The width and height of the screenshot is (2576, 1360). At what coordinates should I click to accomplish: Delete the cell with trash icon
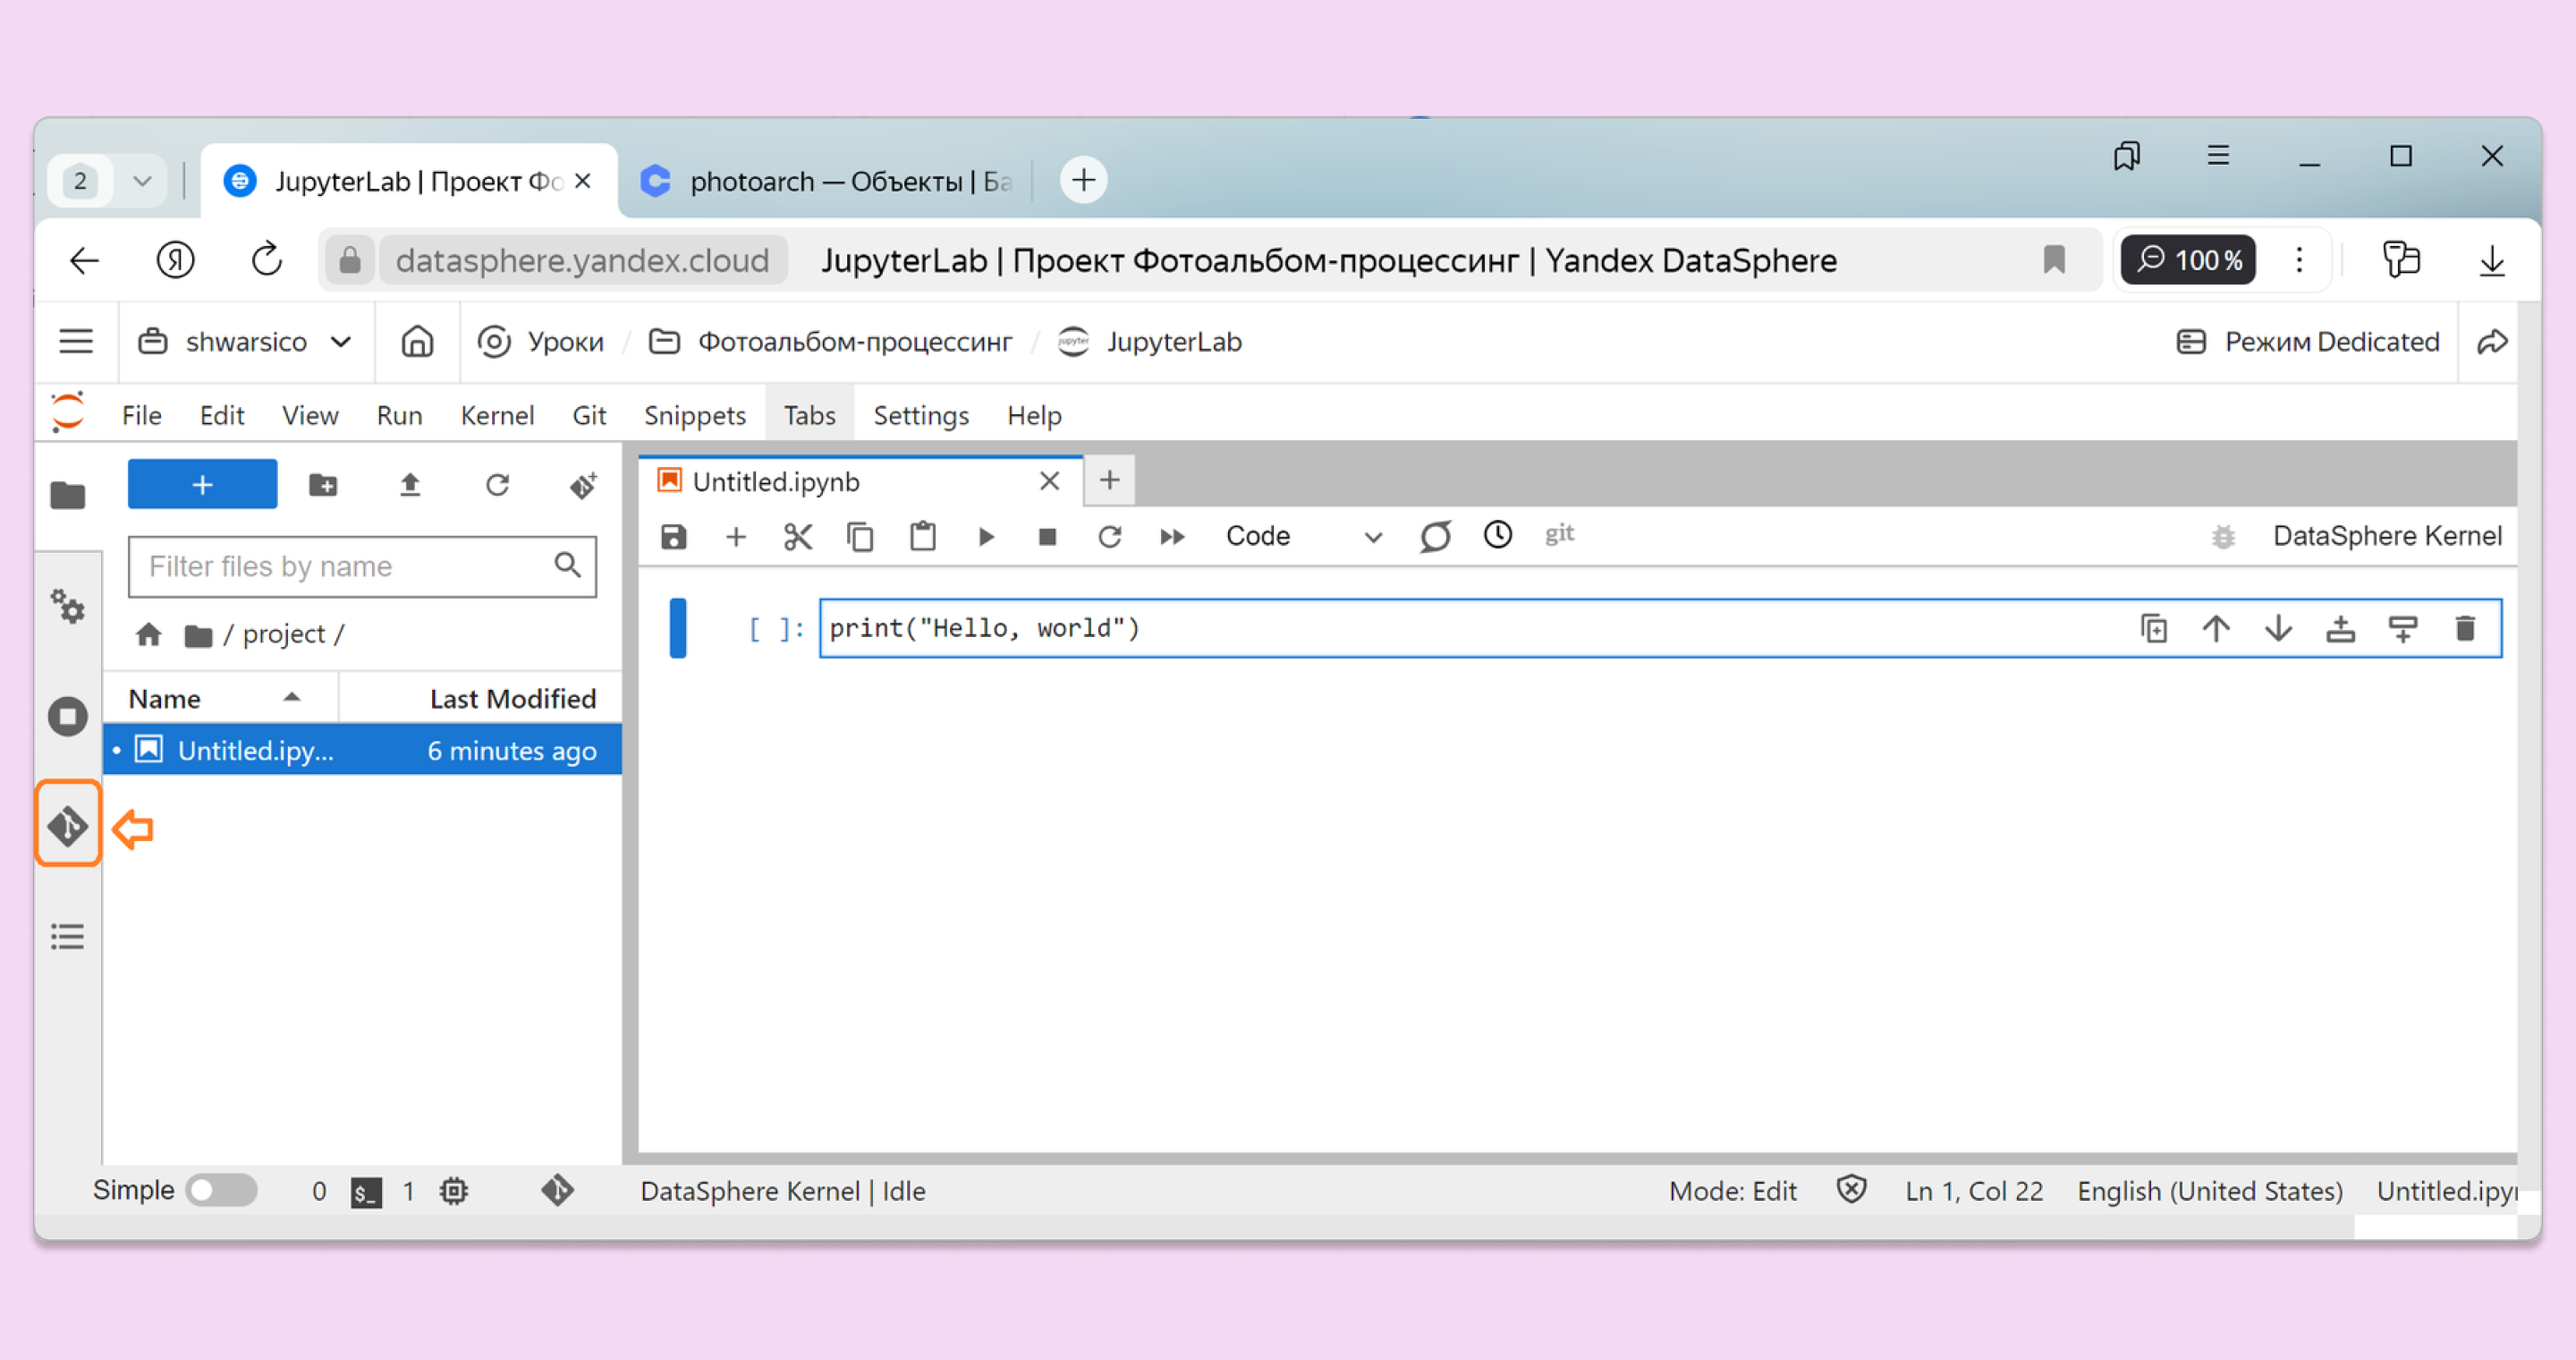tap(2466, 628)
